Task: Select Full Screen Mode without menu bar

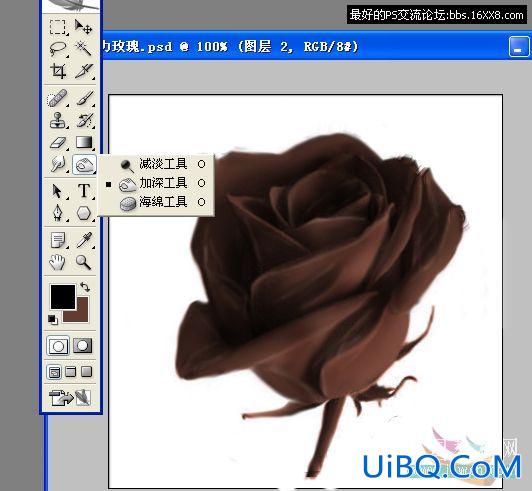Action: point(86,372)
